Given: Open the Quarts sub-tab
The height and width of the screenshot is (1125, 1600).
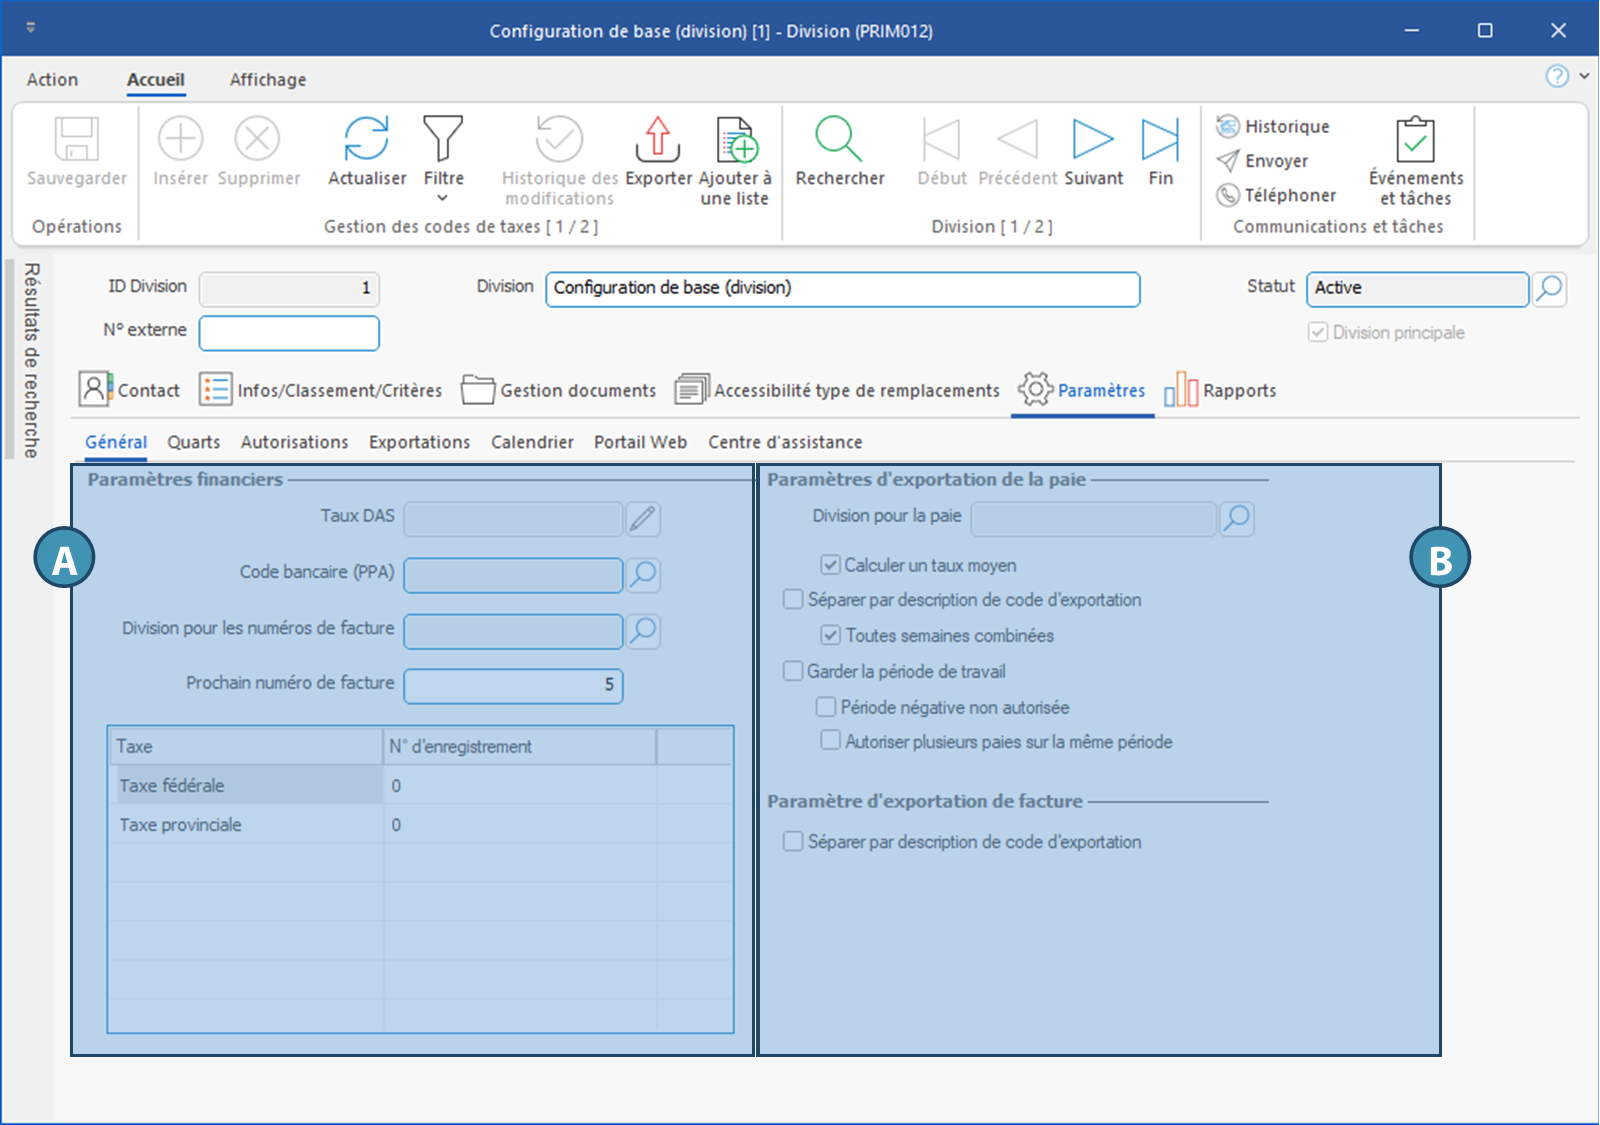Looking at the screenshot, I should click(193, 442).
